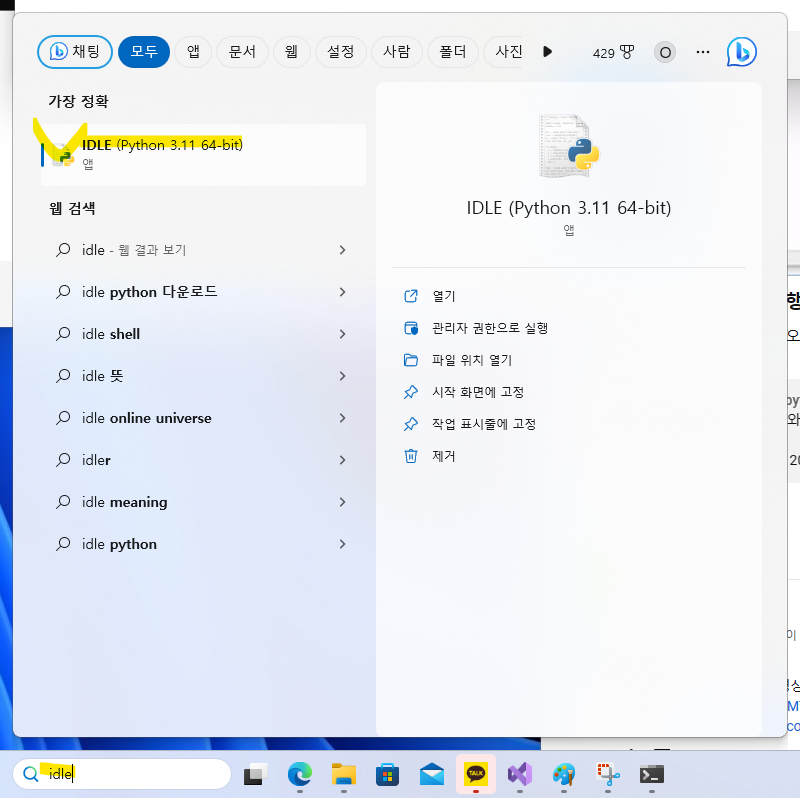Click 열기 to open IDLE

tap(443, 296)
